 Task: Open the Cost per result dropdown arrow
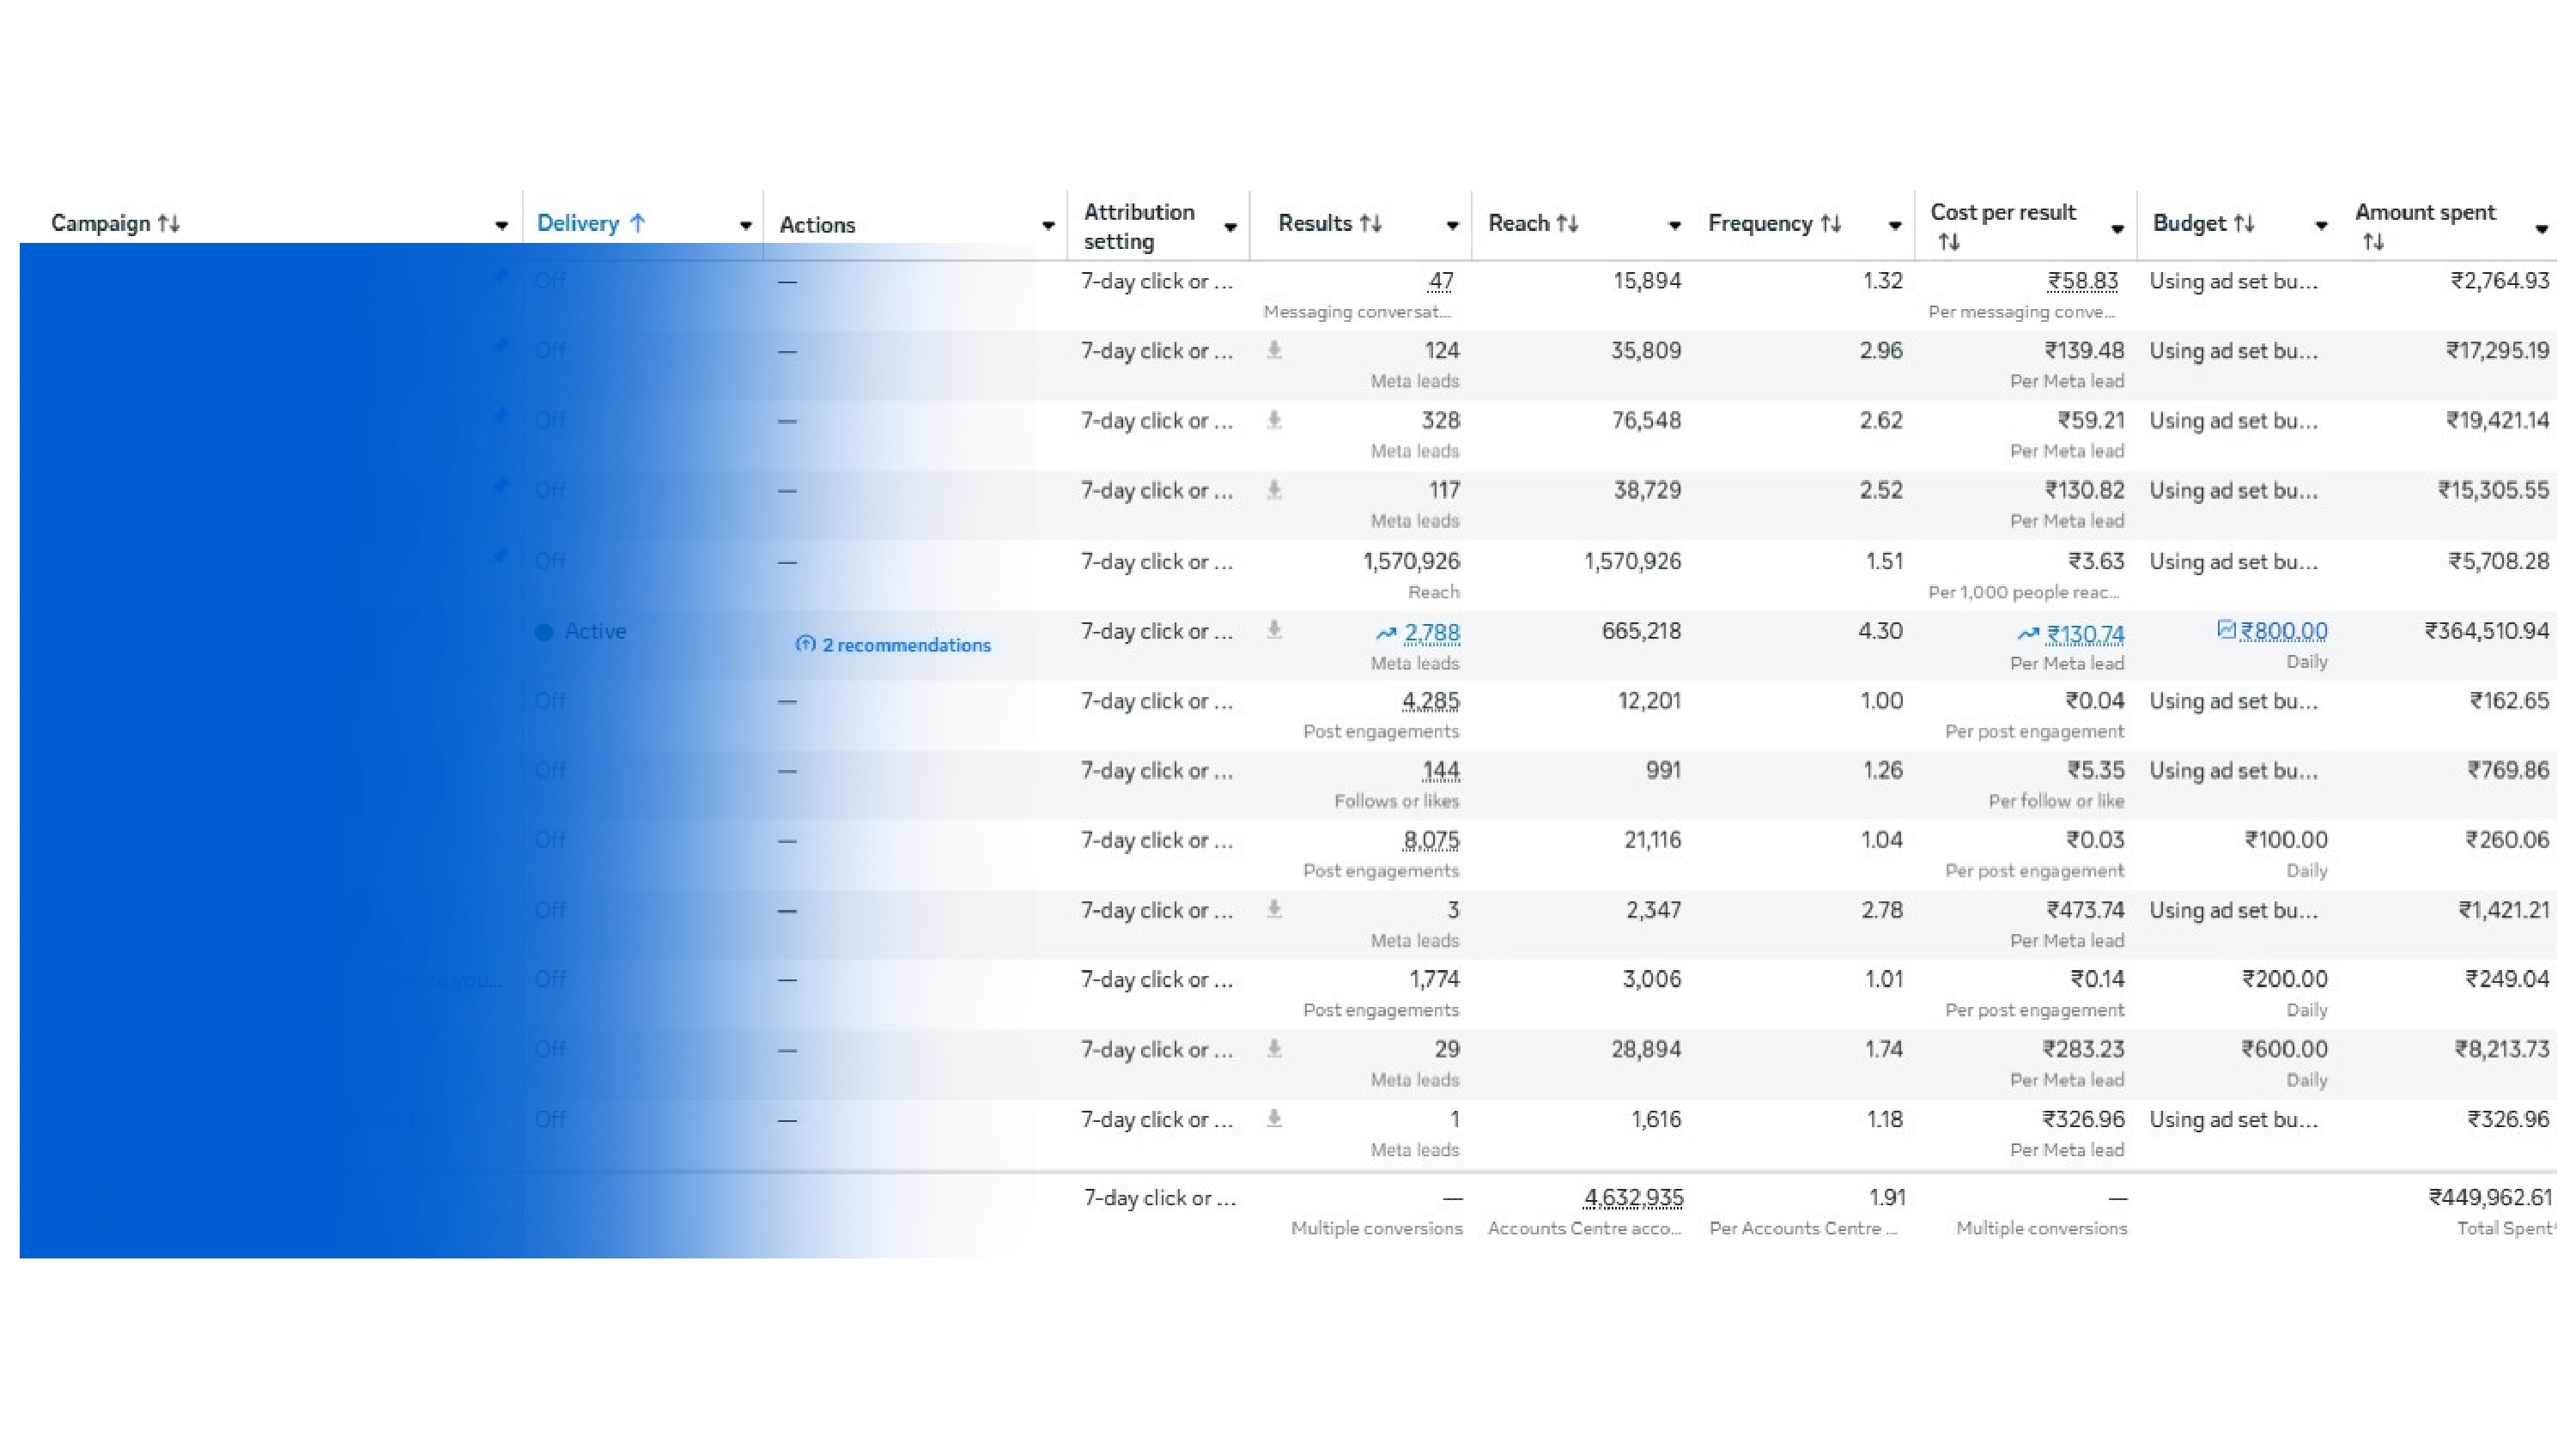click(2117, 229)
